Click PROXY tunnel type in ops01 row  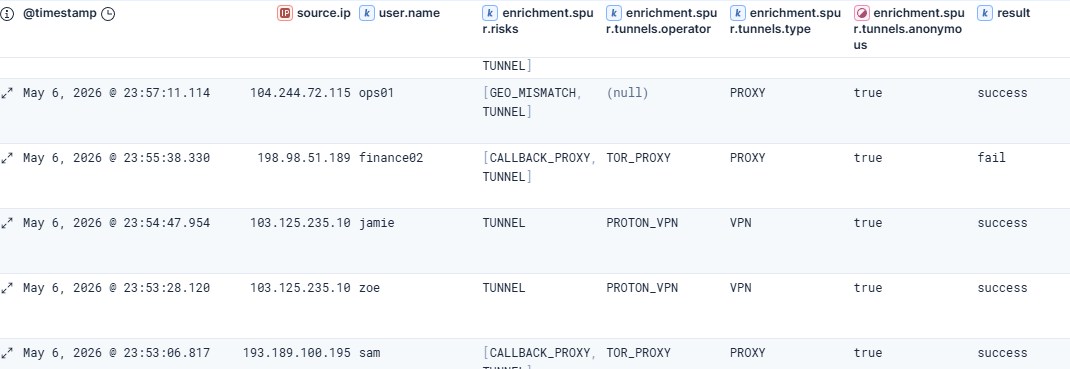point(748,93)
